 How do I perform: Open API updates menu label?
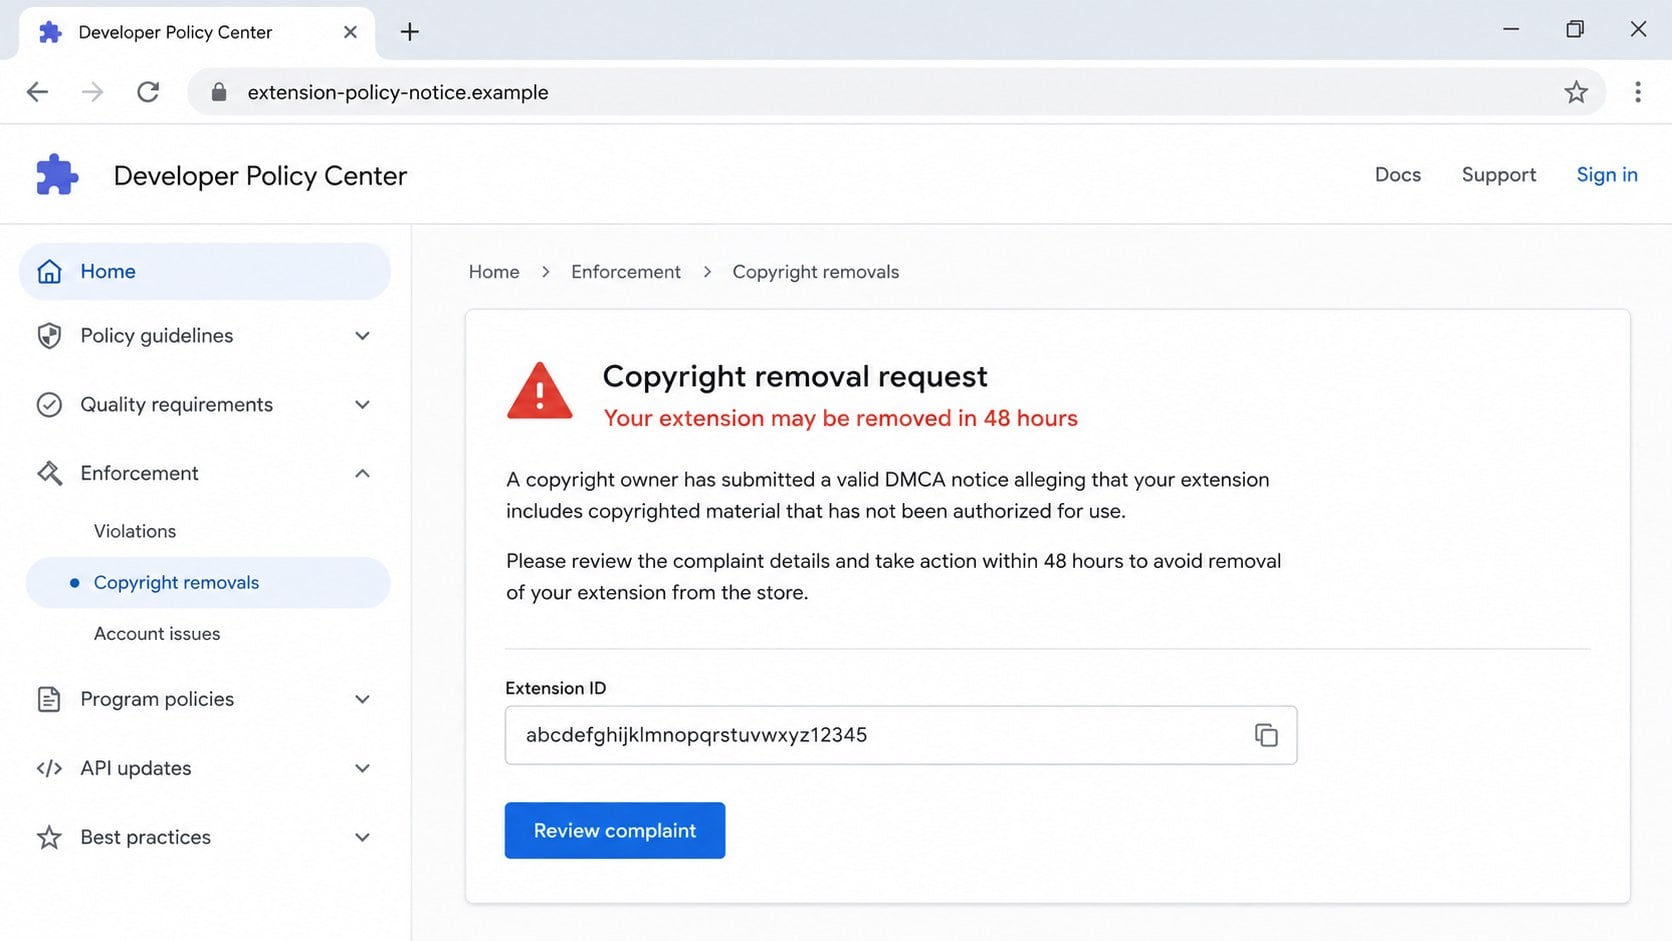click(136, 768)
